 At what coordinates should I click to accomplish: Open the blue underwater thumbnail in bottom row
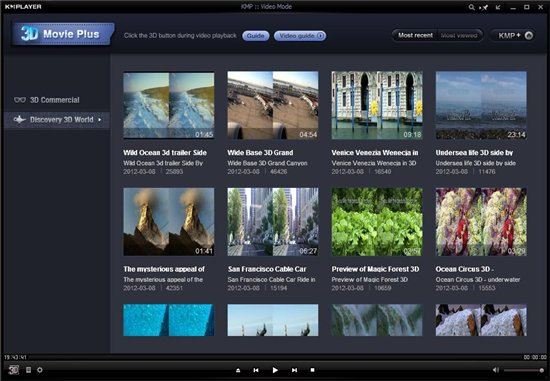(x=169, y=320)
